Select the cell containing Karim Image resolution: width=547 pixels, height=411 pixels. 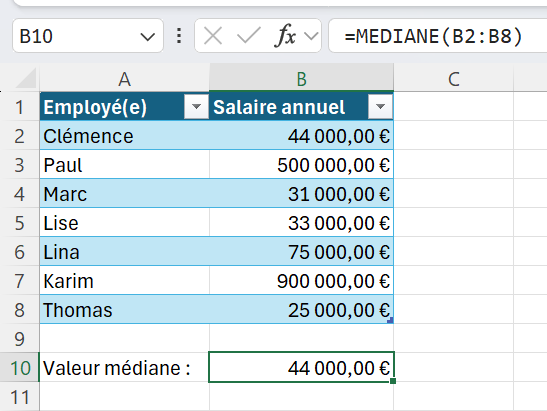coord(125,281)
